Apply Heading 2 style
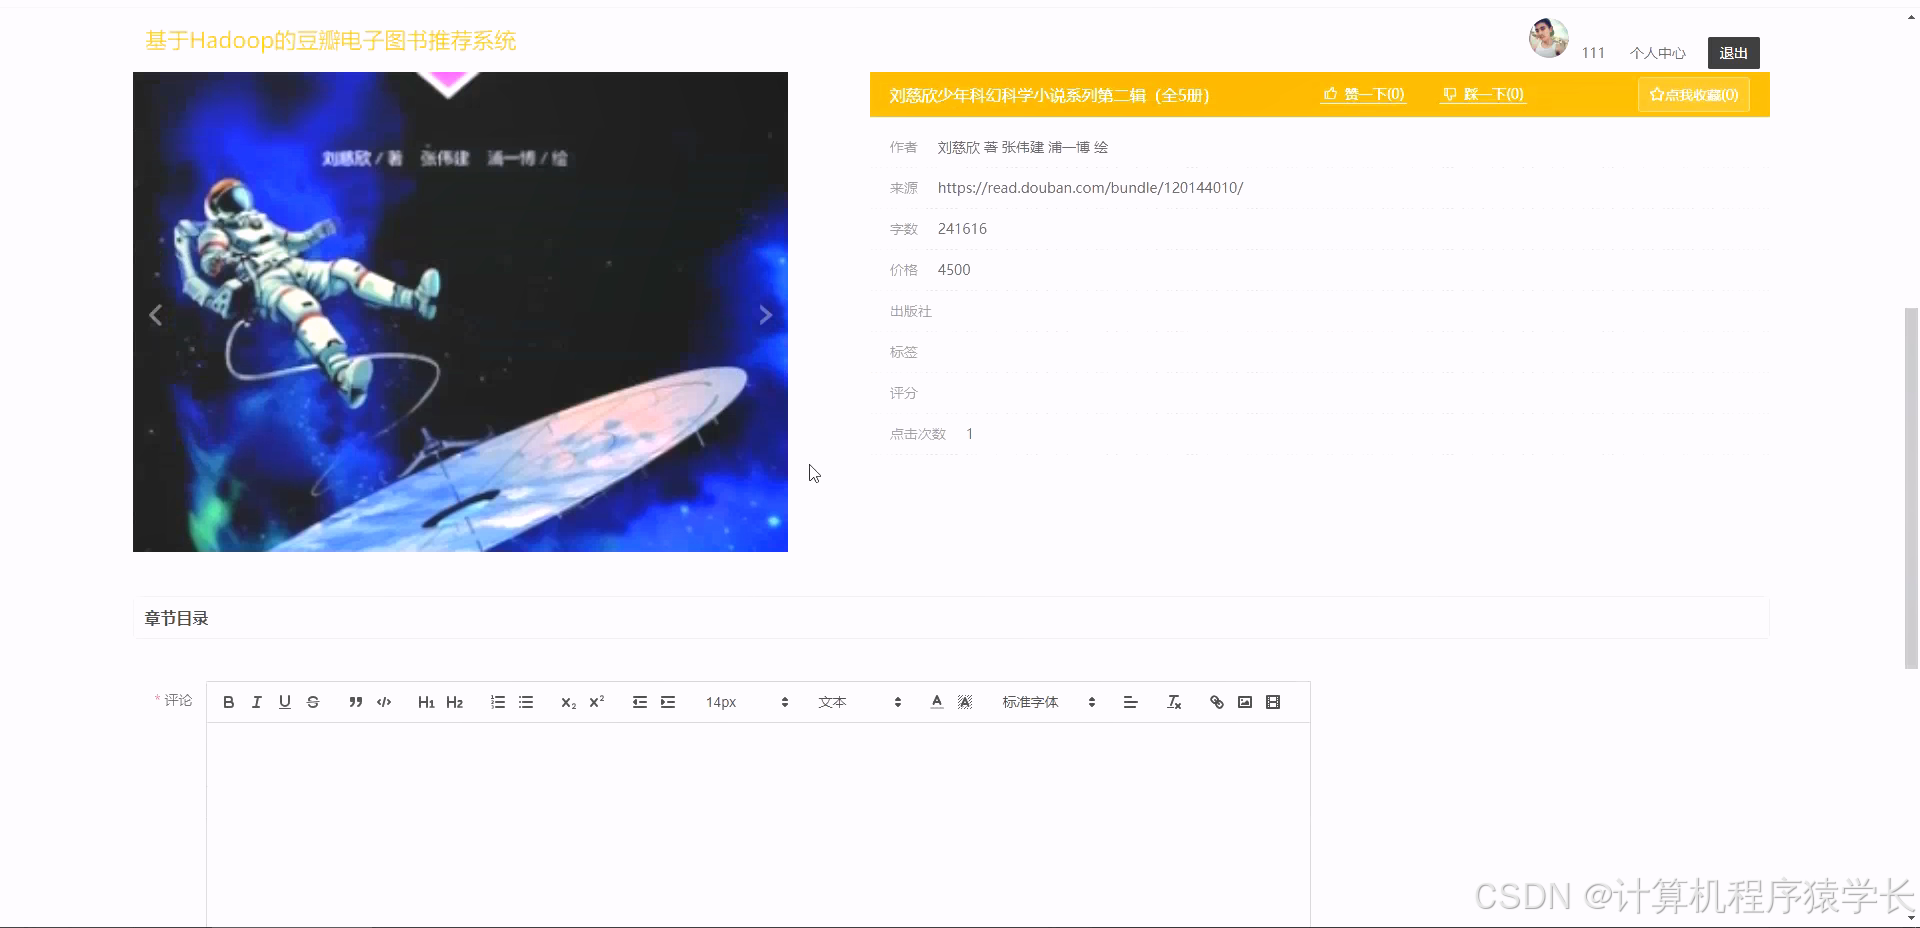1920x928 pixels. (455, 702)
